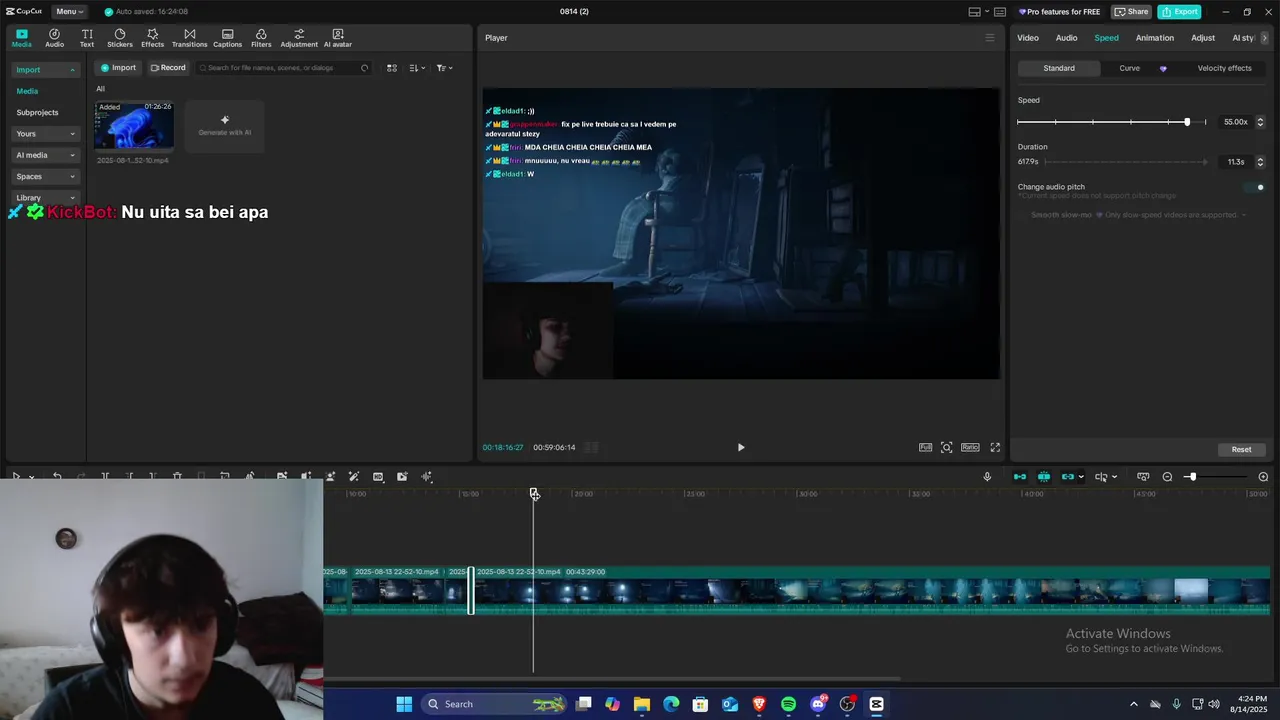1280x720 pixels.
Task: Click the fit timeline to window icon
Action: pyautogui.click(x=1143, y=477)
